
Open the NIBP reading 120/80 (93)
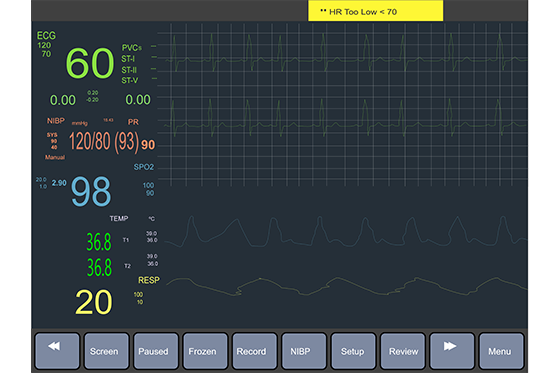tap(104, 141)
